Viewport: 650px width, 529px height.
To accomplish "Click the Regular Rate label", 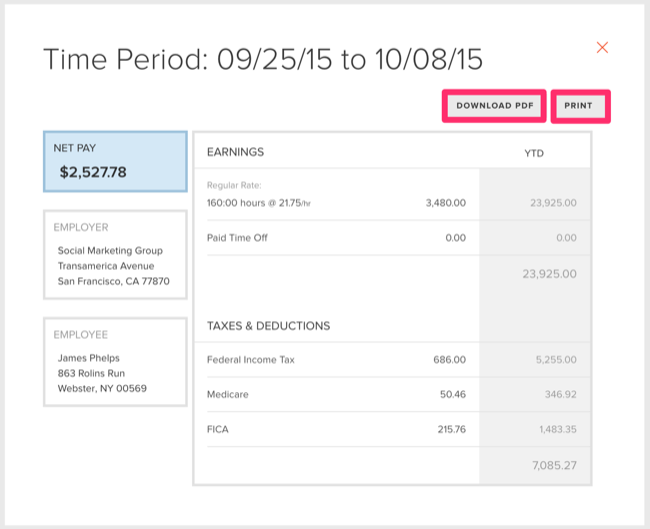I will pos(234,185).
